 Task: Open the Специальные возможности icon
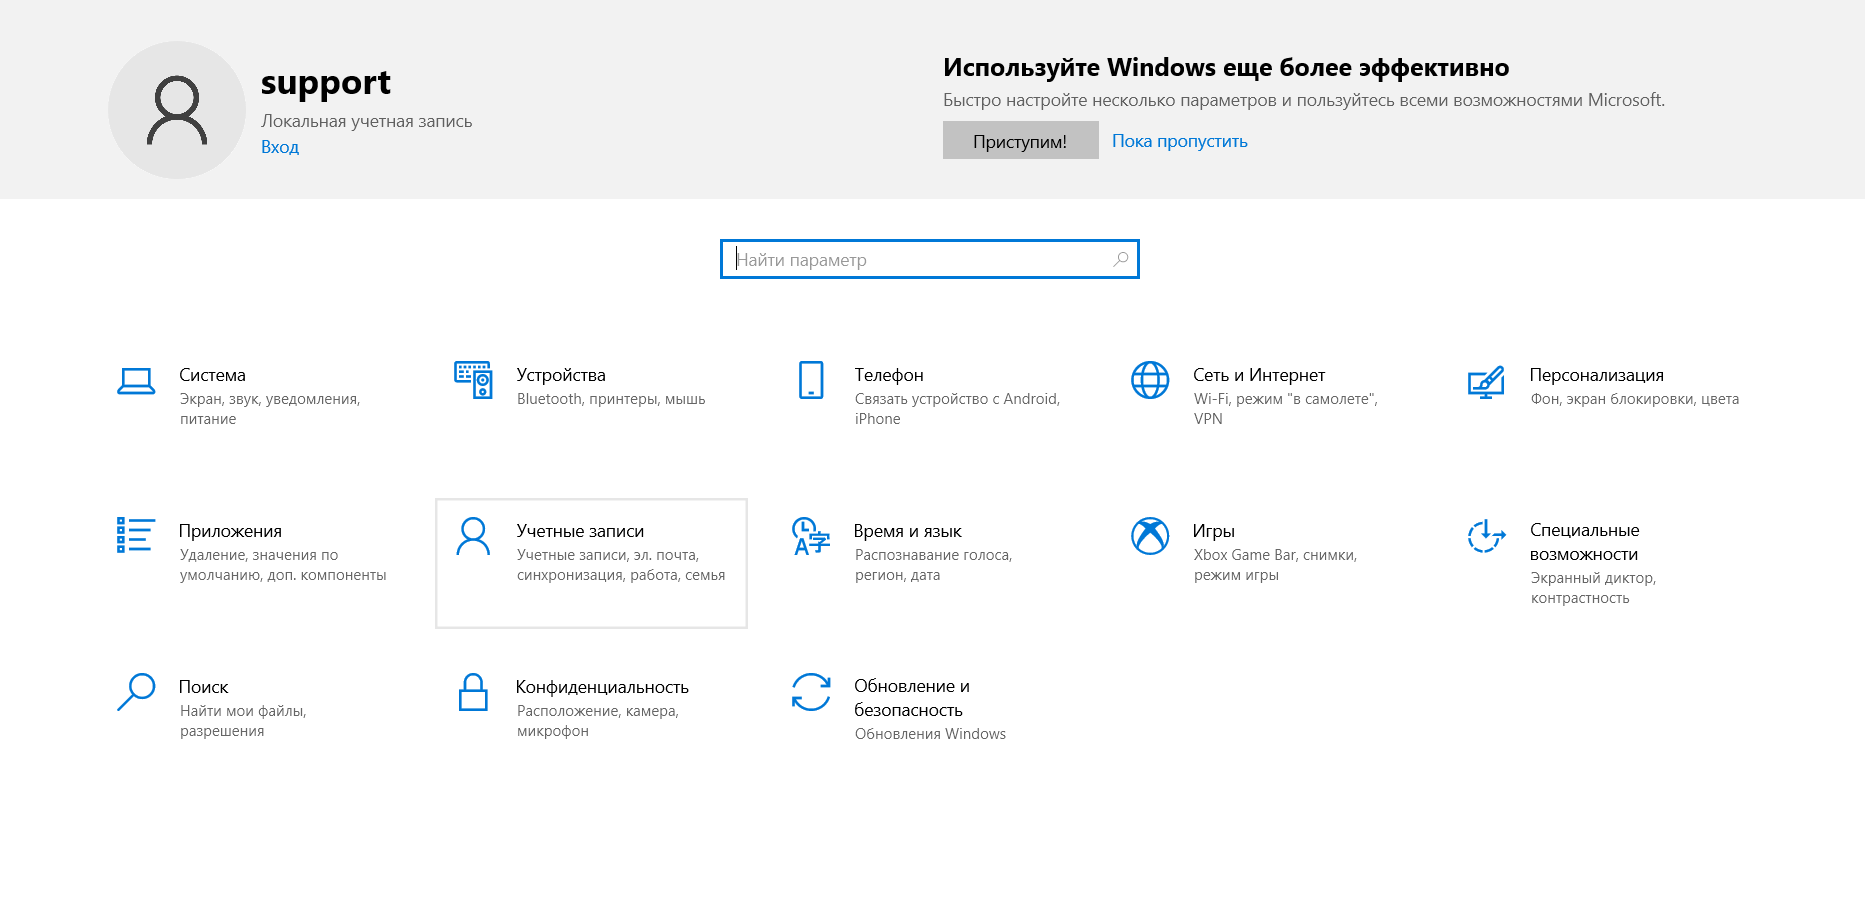1486,536
